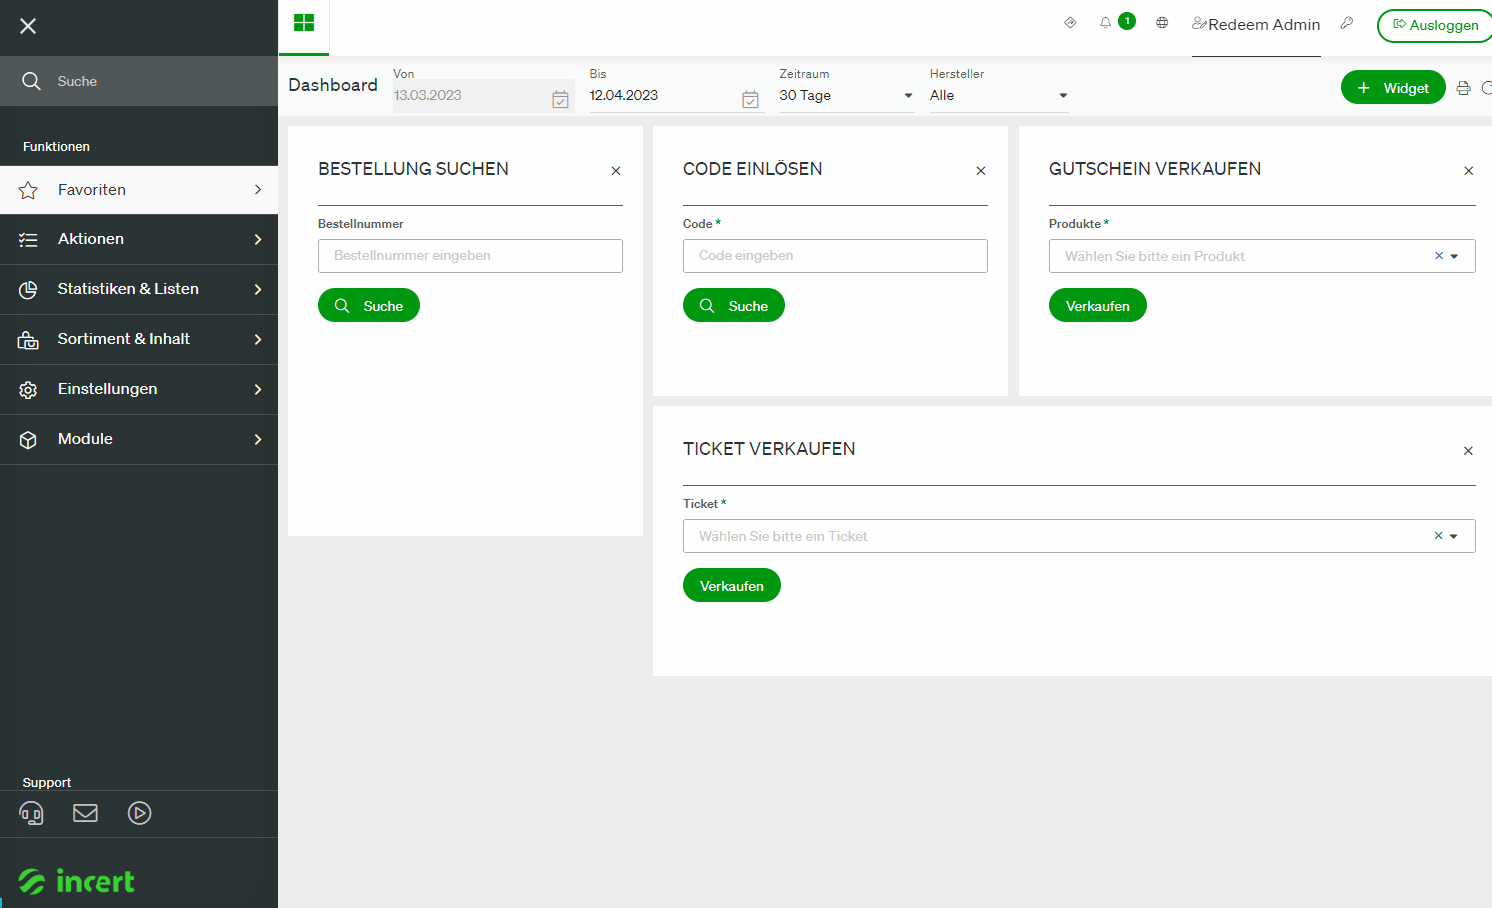Click the Bestellnummer input field
This screenshot has width=1492, height=908.
470,256
